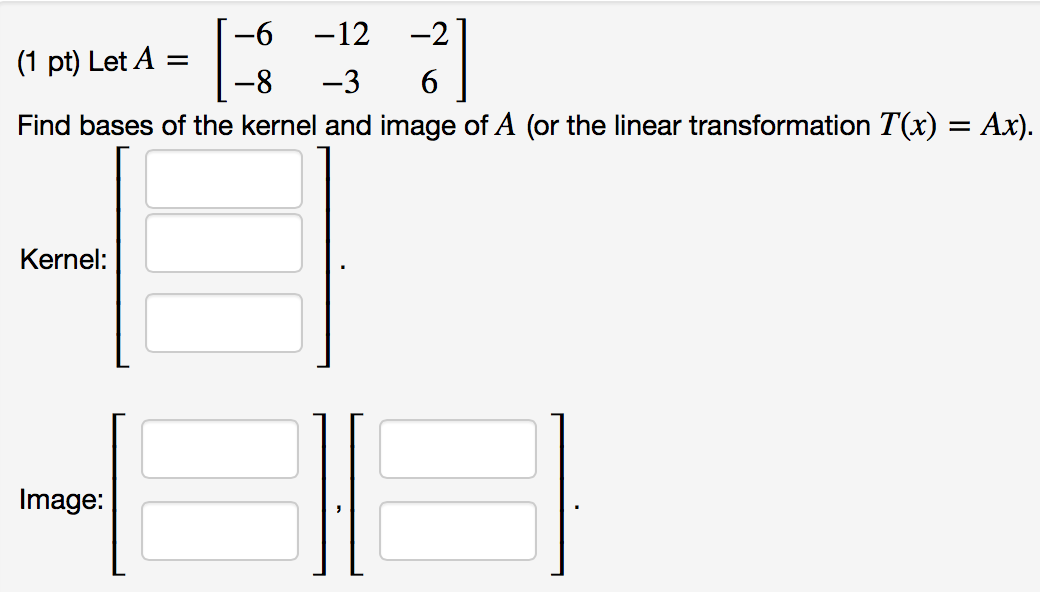Click the bottom box of second image vector
Image resolution: width=1040 pixels, height=592 pixels.
click(x=458, y=530)
